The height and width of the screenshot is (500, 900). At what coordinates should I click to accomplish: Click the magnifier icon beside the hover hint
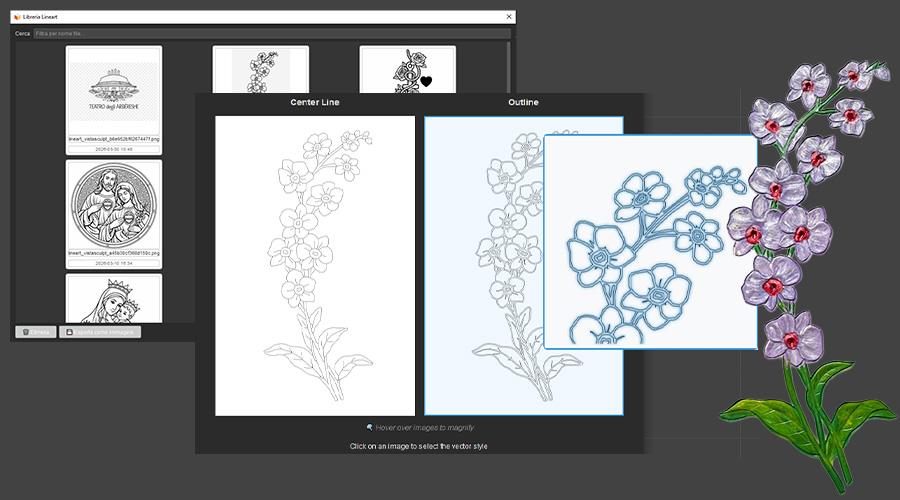point(370,427)
